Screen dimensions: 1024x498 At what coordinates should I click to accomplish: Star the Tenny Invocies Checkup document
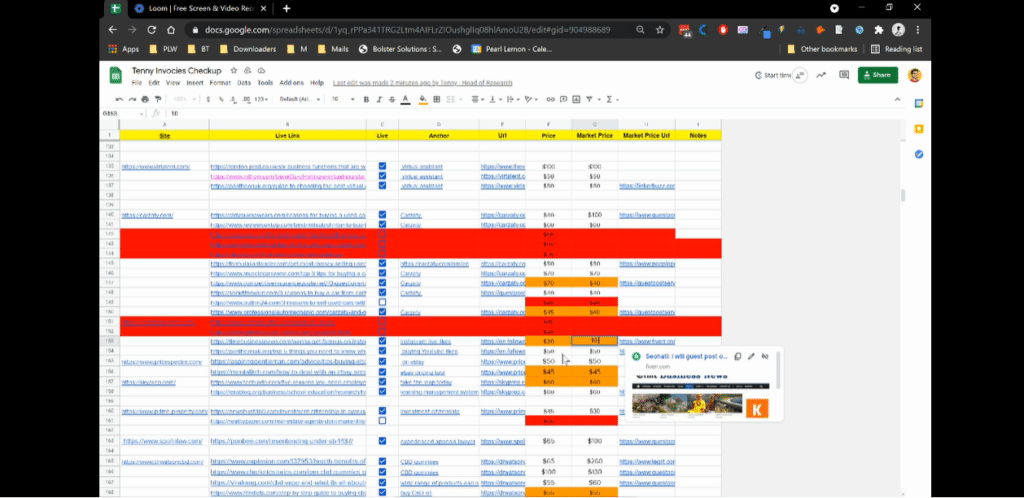234,70
